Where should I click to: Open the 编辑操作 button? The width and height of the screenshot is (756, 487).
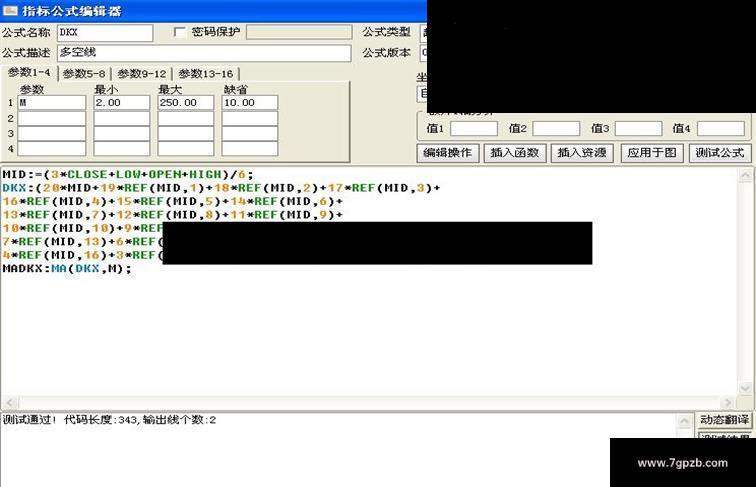(447, 153)
